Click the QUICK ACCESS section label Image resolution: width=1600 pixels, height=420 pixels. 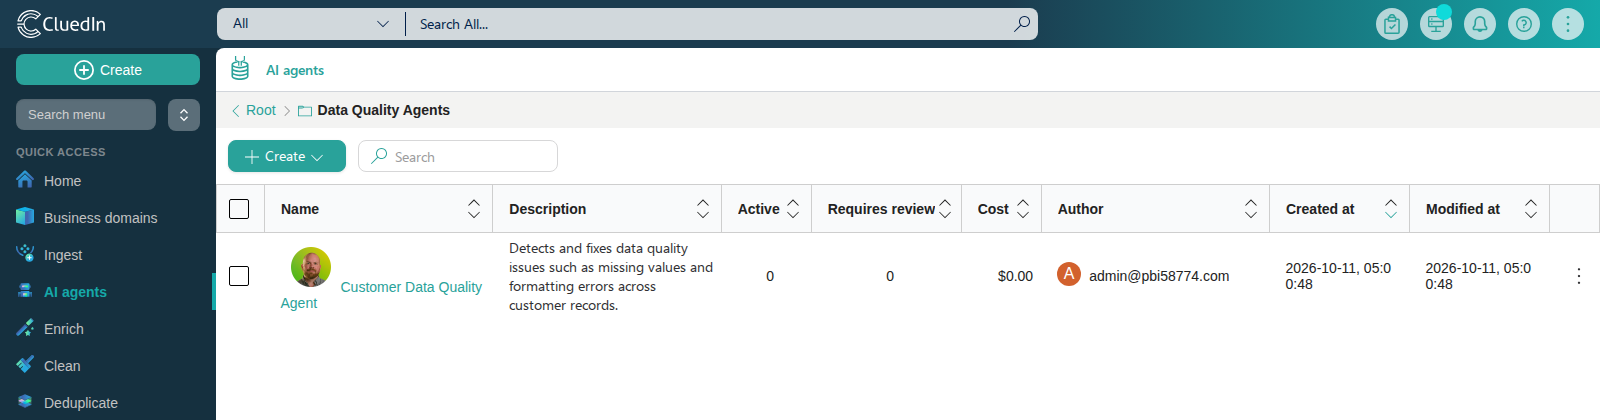click(x=61, y=152)
